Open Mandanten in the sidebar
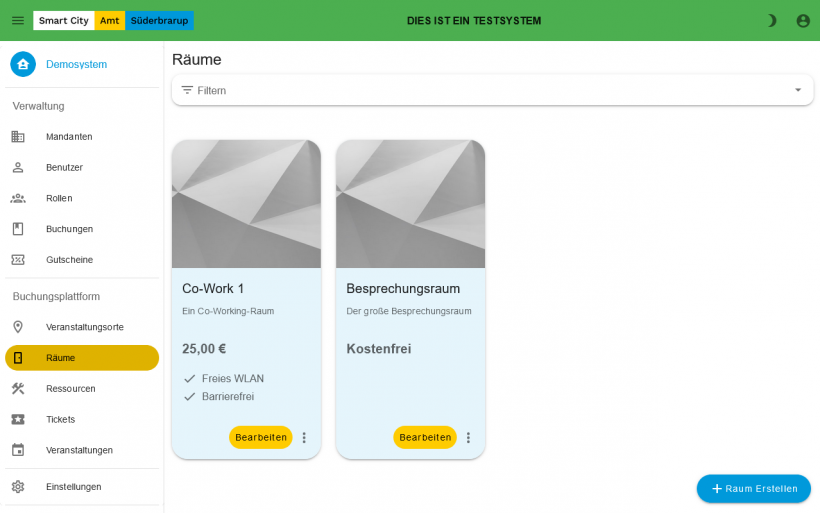The image size is (820, 513). (69, 137)
